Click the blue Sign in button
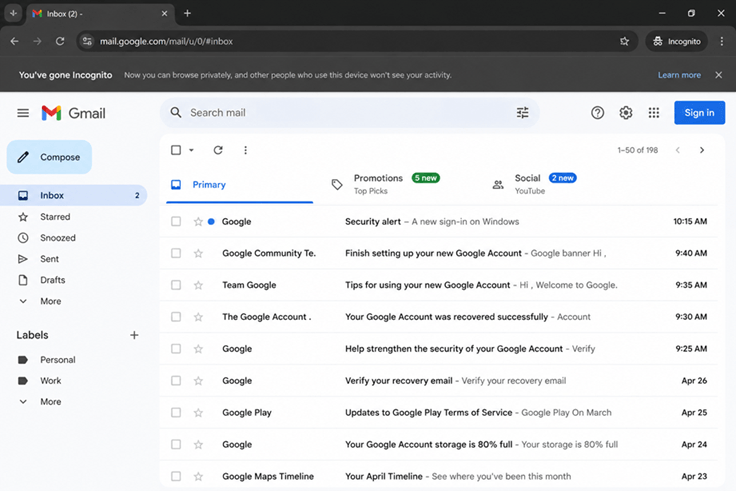This screenshot has height=491, width=736. tap(699, 113)
